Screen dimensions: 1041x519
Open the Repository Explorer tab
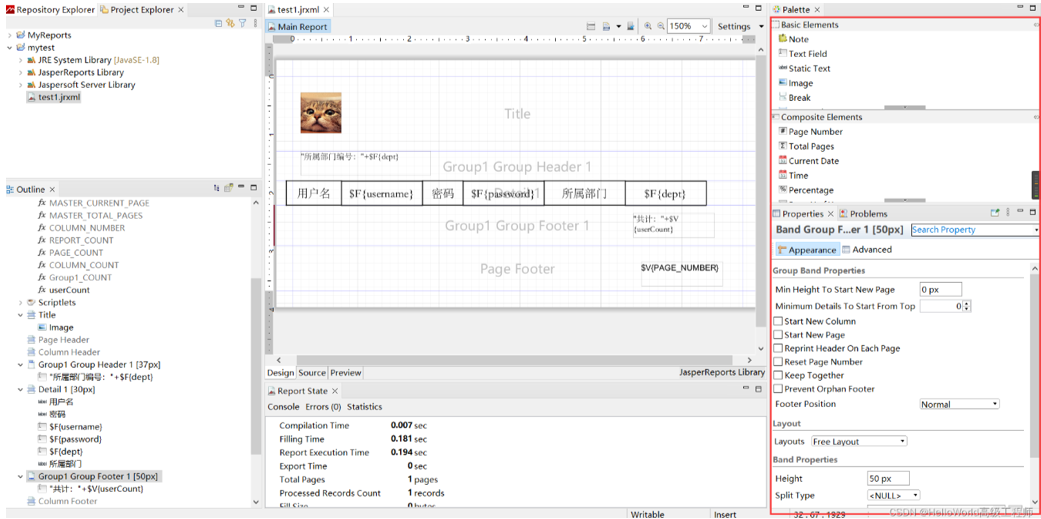click(x=55, y=10)
